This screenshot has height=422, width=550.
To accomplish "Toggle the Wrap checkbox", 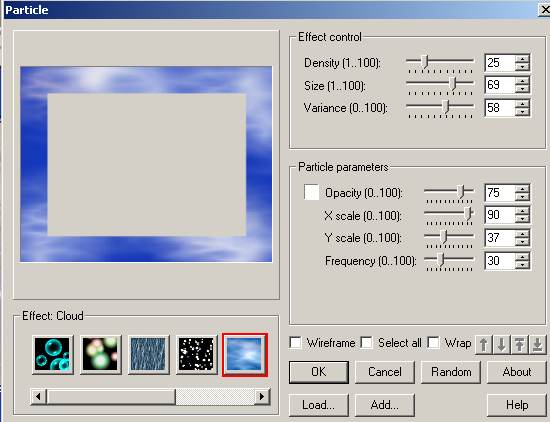I will click(434, 343).
